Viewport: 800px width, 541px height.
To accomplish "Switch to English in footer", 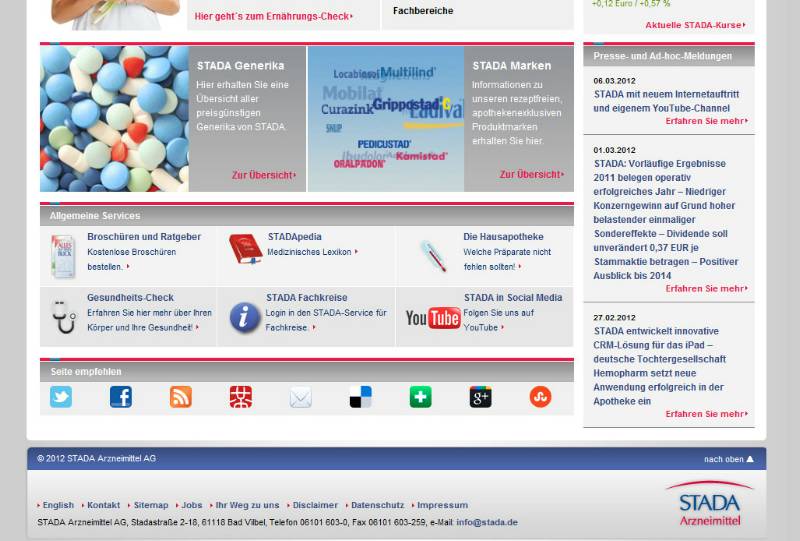I will click(56, 505).
